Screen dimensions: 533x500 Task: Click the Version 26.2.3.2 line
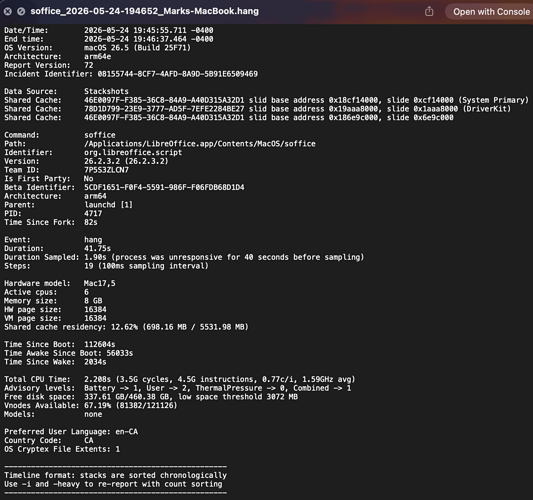pos(86,161)
